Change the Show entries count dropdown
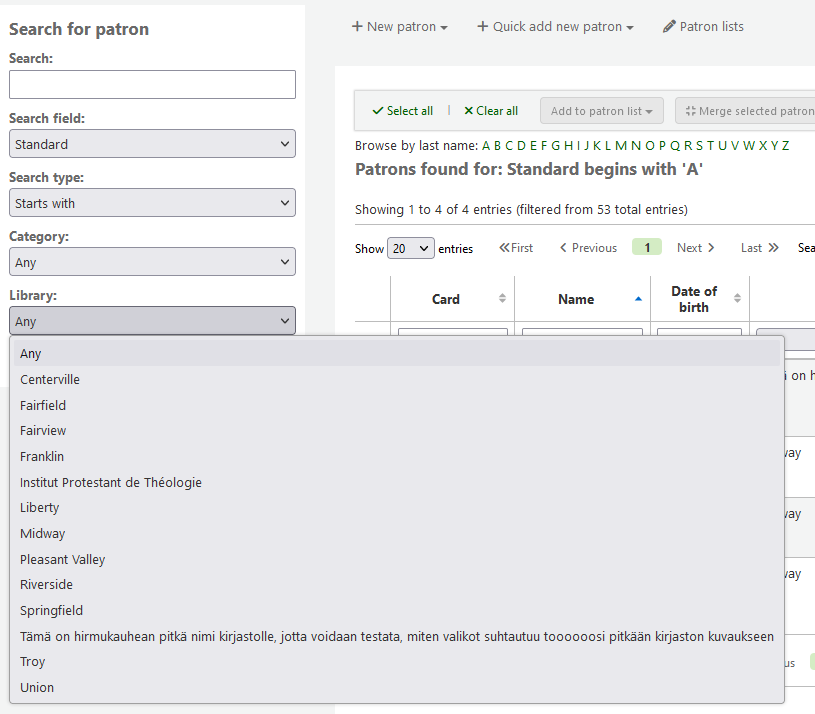 pyautogui.click(x=411, y=248)
